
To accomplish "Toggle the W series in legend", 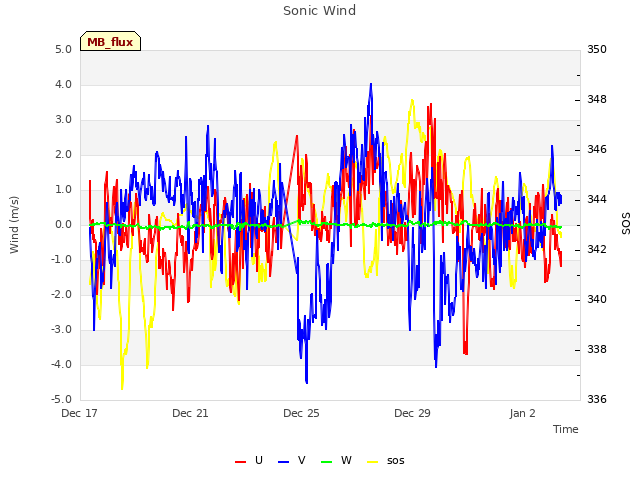I will tap(336, 460).
